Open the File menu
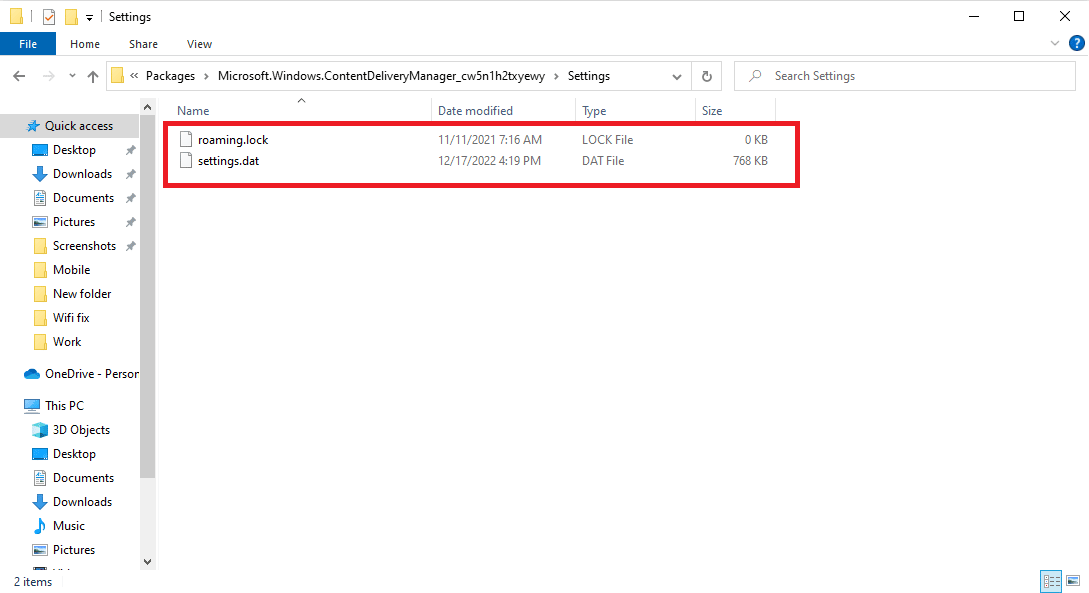Screen dimensions: 1089x593 tap(28, 44)
